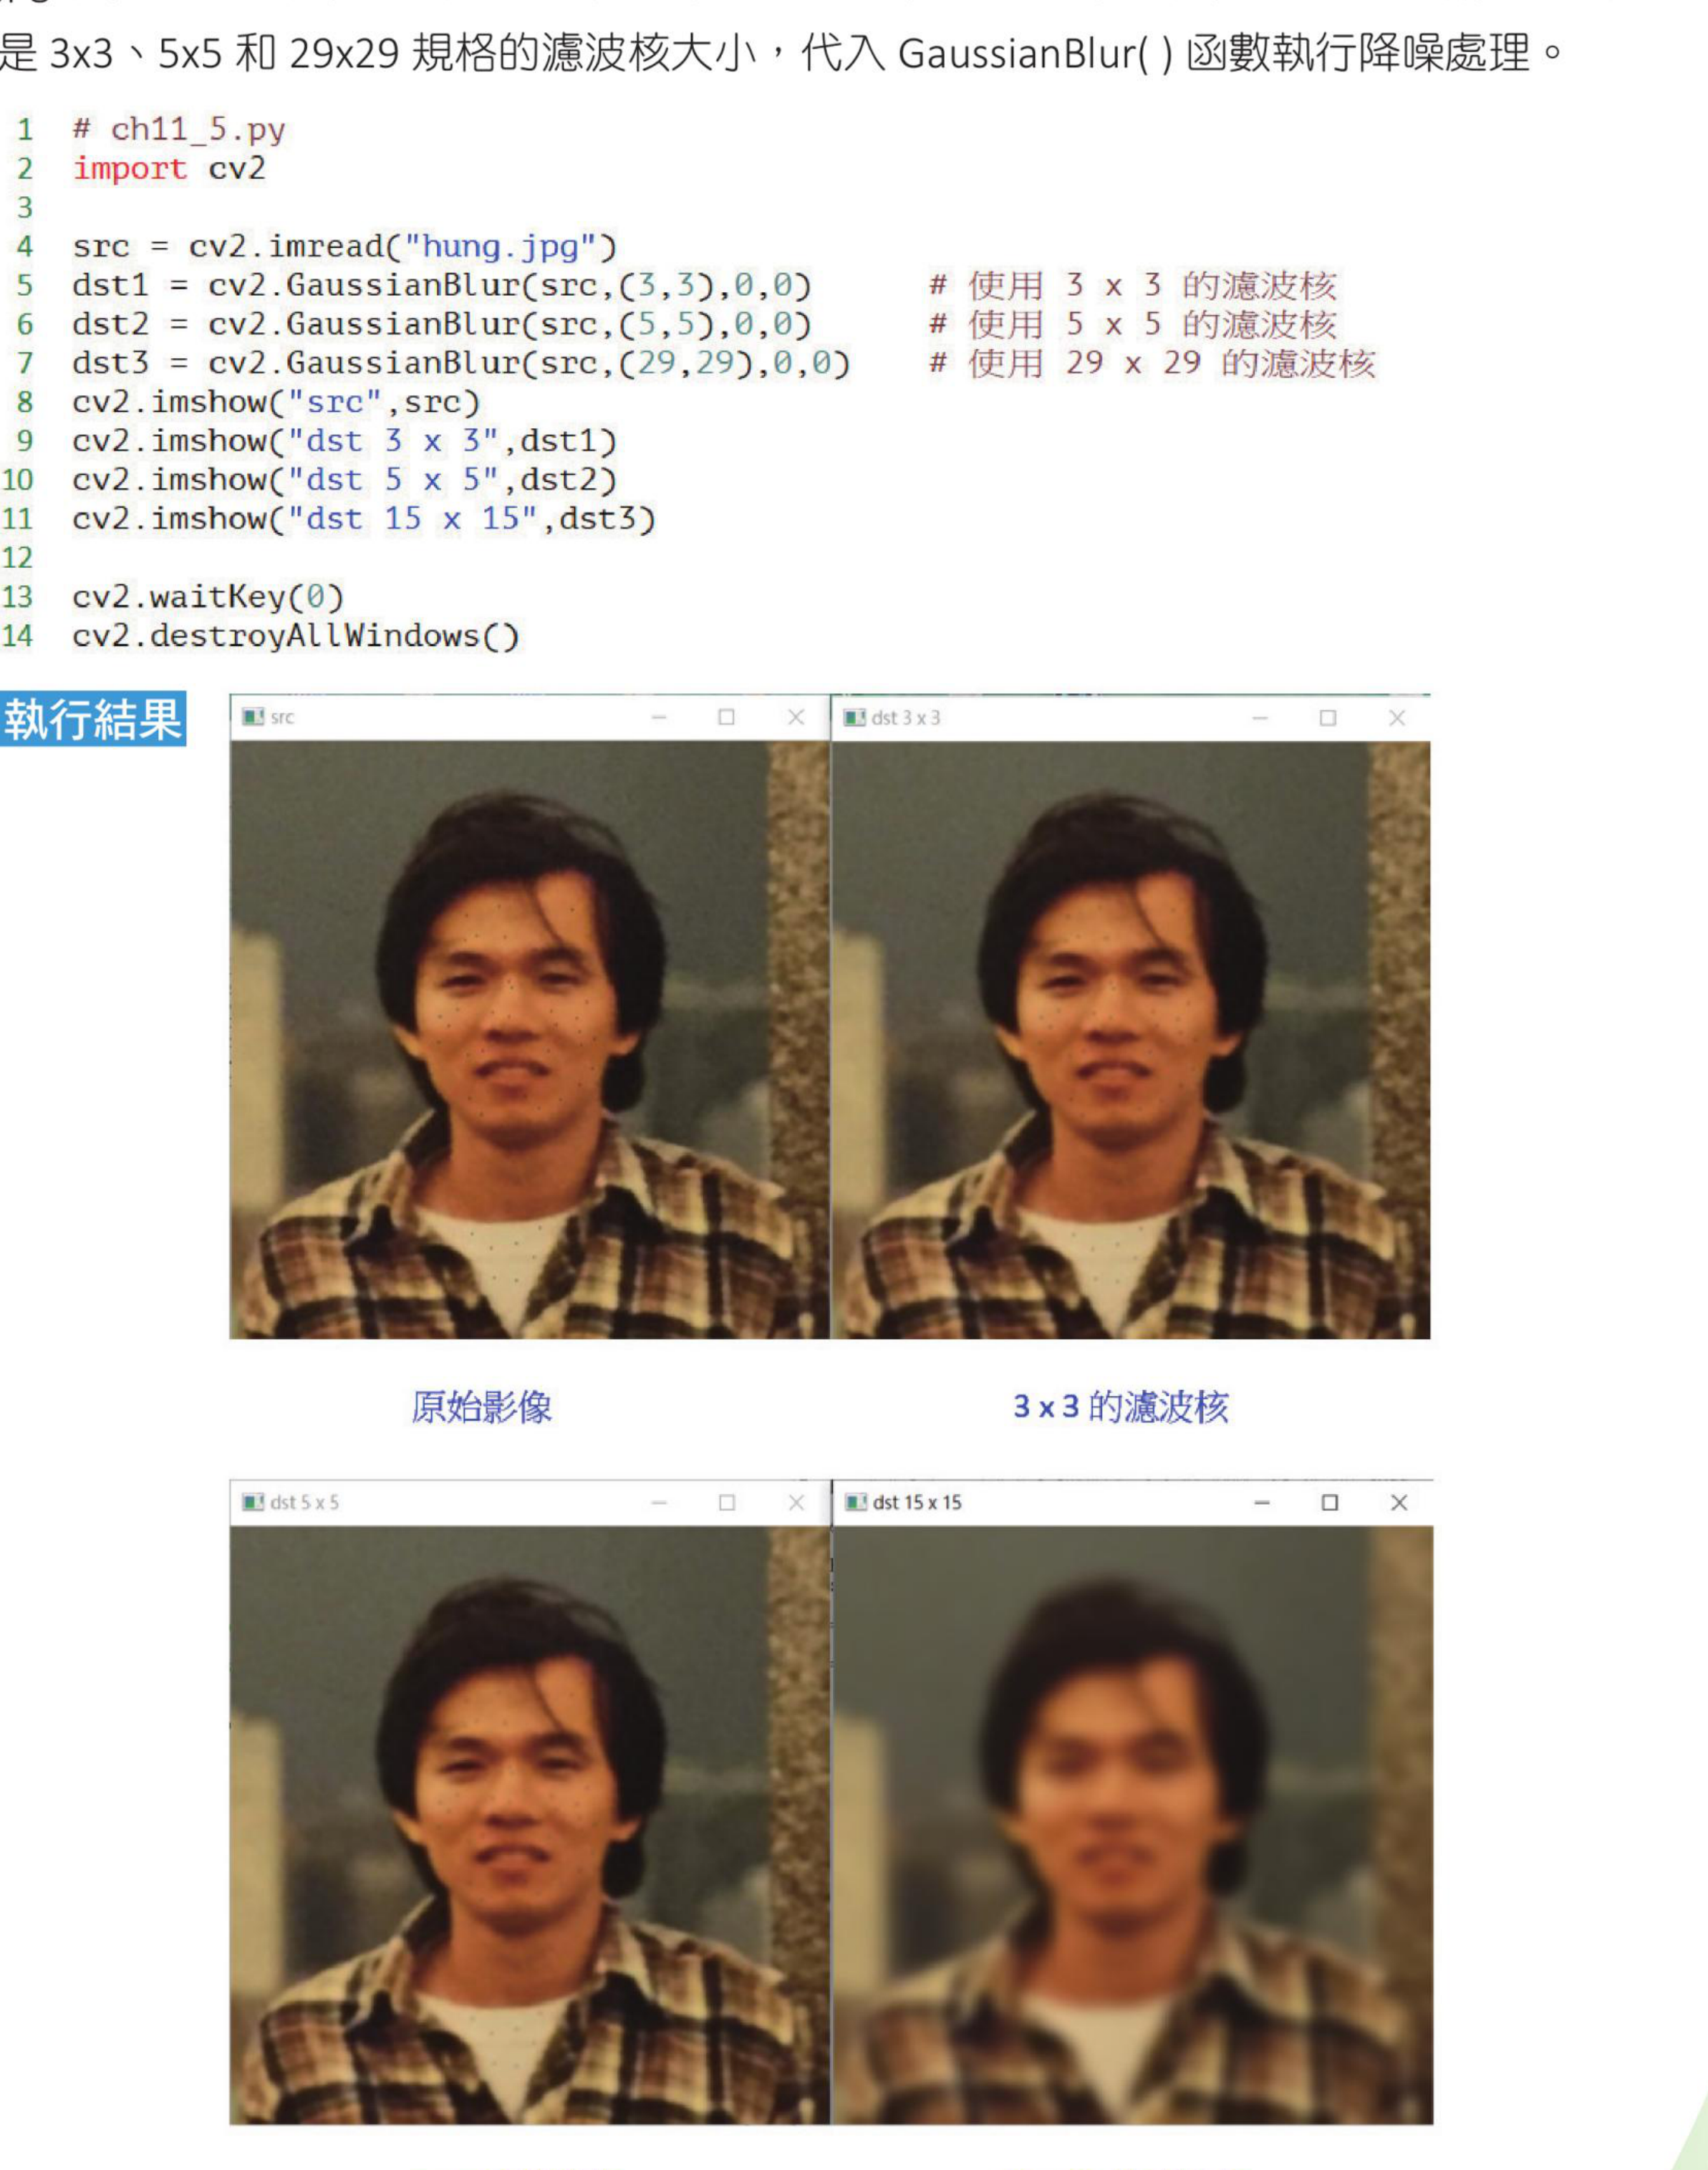Viewport: 1708px width, 2170px height.
Task: Click the 執行結果 label
Action: [x=93, y=719]
